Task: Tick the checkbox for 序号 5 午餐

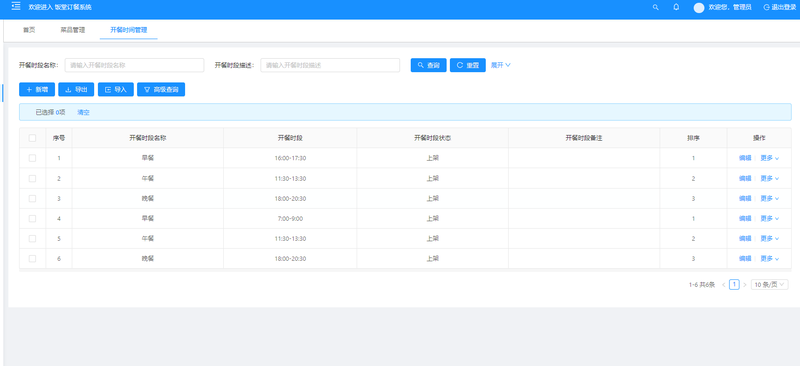Action: 33,238
